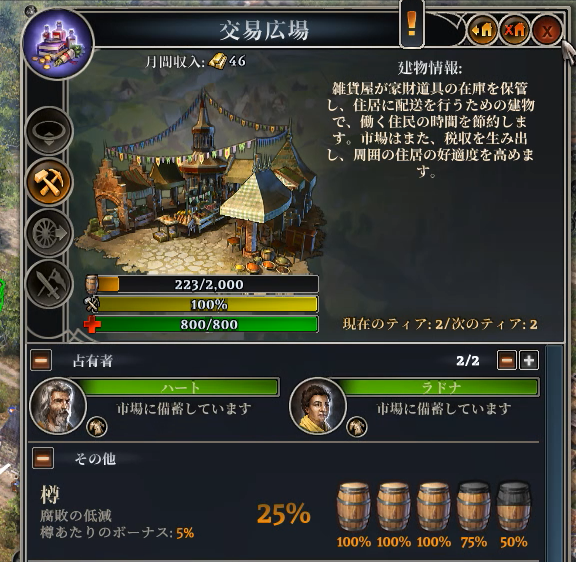
Task: Click the demolish building red X house icon
Action: click(514, 30)
